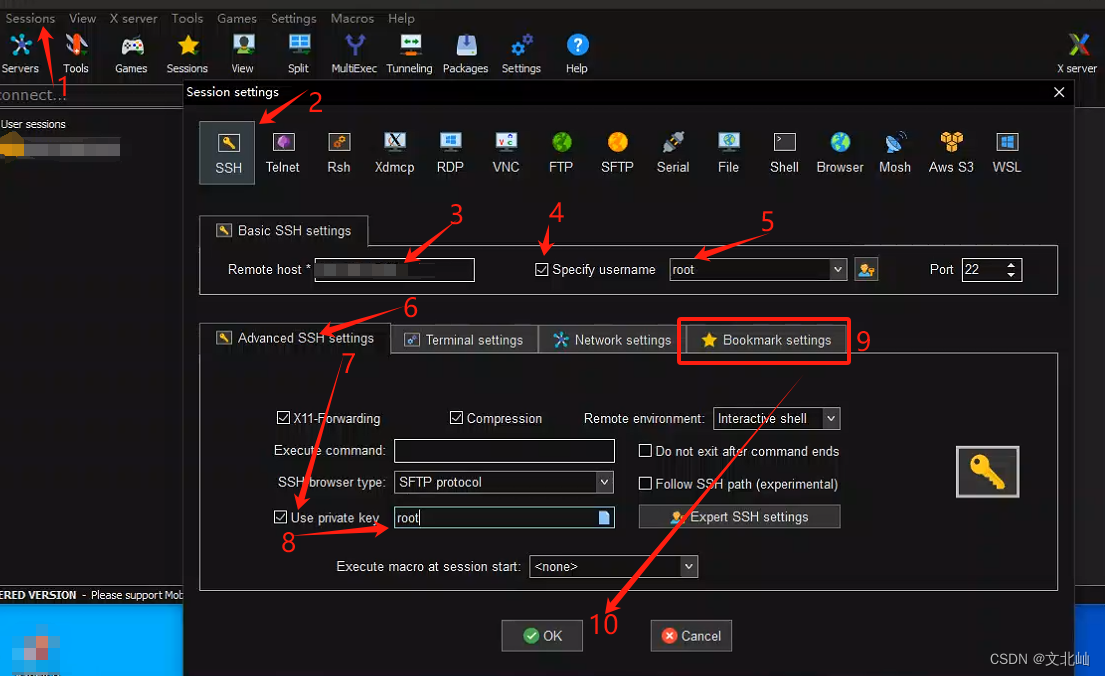Image resolution: width=1105 pixels, height=676 pixels.
Task: Pick the FTP session type
Action: point(561,153)
